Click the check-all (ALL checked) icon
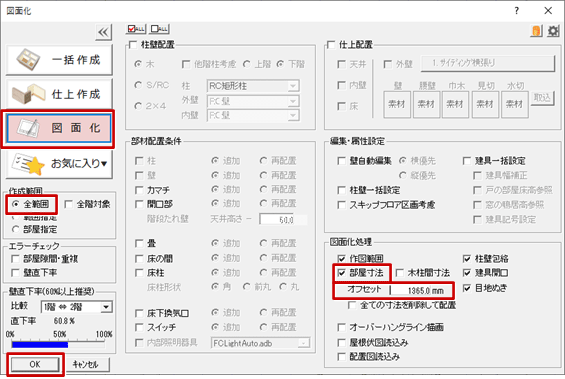The width and height of the screenshot is (565, 379). click(x=136, y=29)
